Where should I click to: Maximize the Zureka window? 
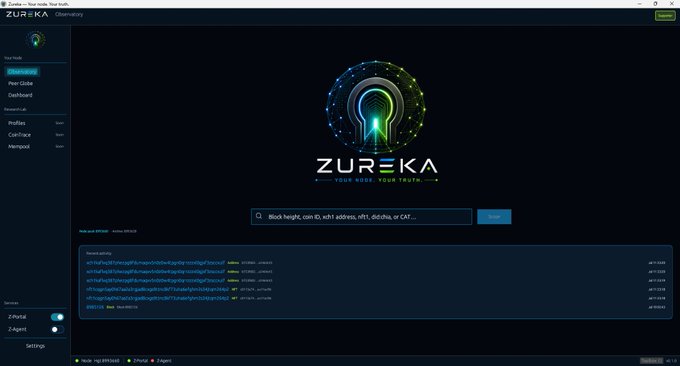click(655, 4)
